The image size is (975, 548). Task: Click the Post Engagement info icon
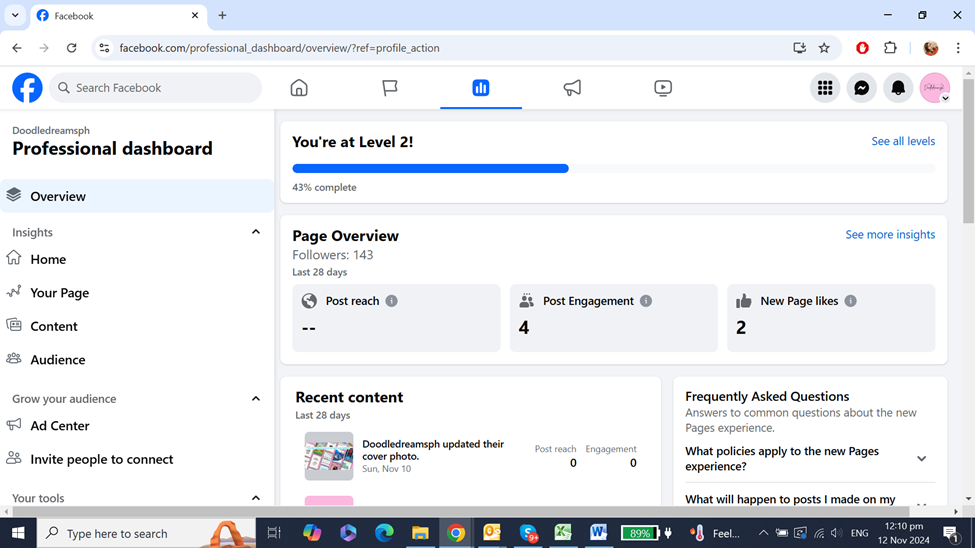coord(646,301)
